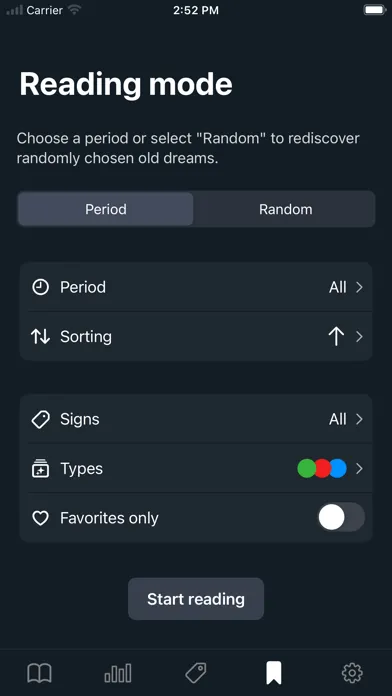
Task: Open the tags tab in bottom bar
Action: pyautogui.click(x=196, y=673)
